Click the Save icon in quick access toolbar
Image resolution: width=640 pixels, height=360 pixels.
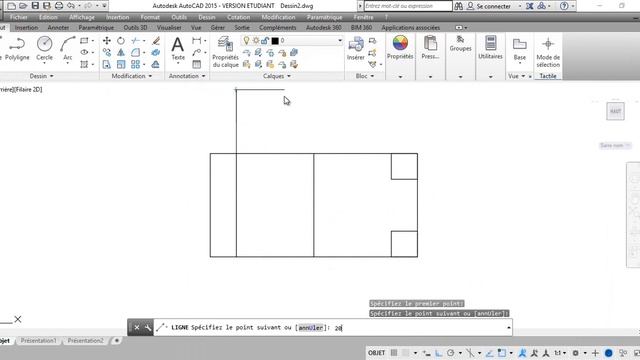pos(35,6)
